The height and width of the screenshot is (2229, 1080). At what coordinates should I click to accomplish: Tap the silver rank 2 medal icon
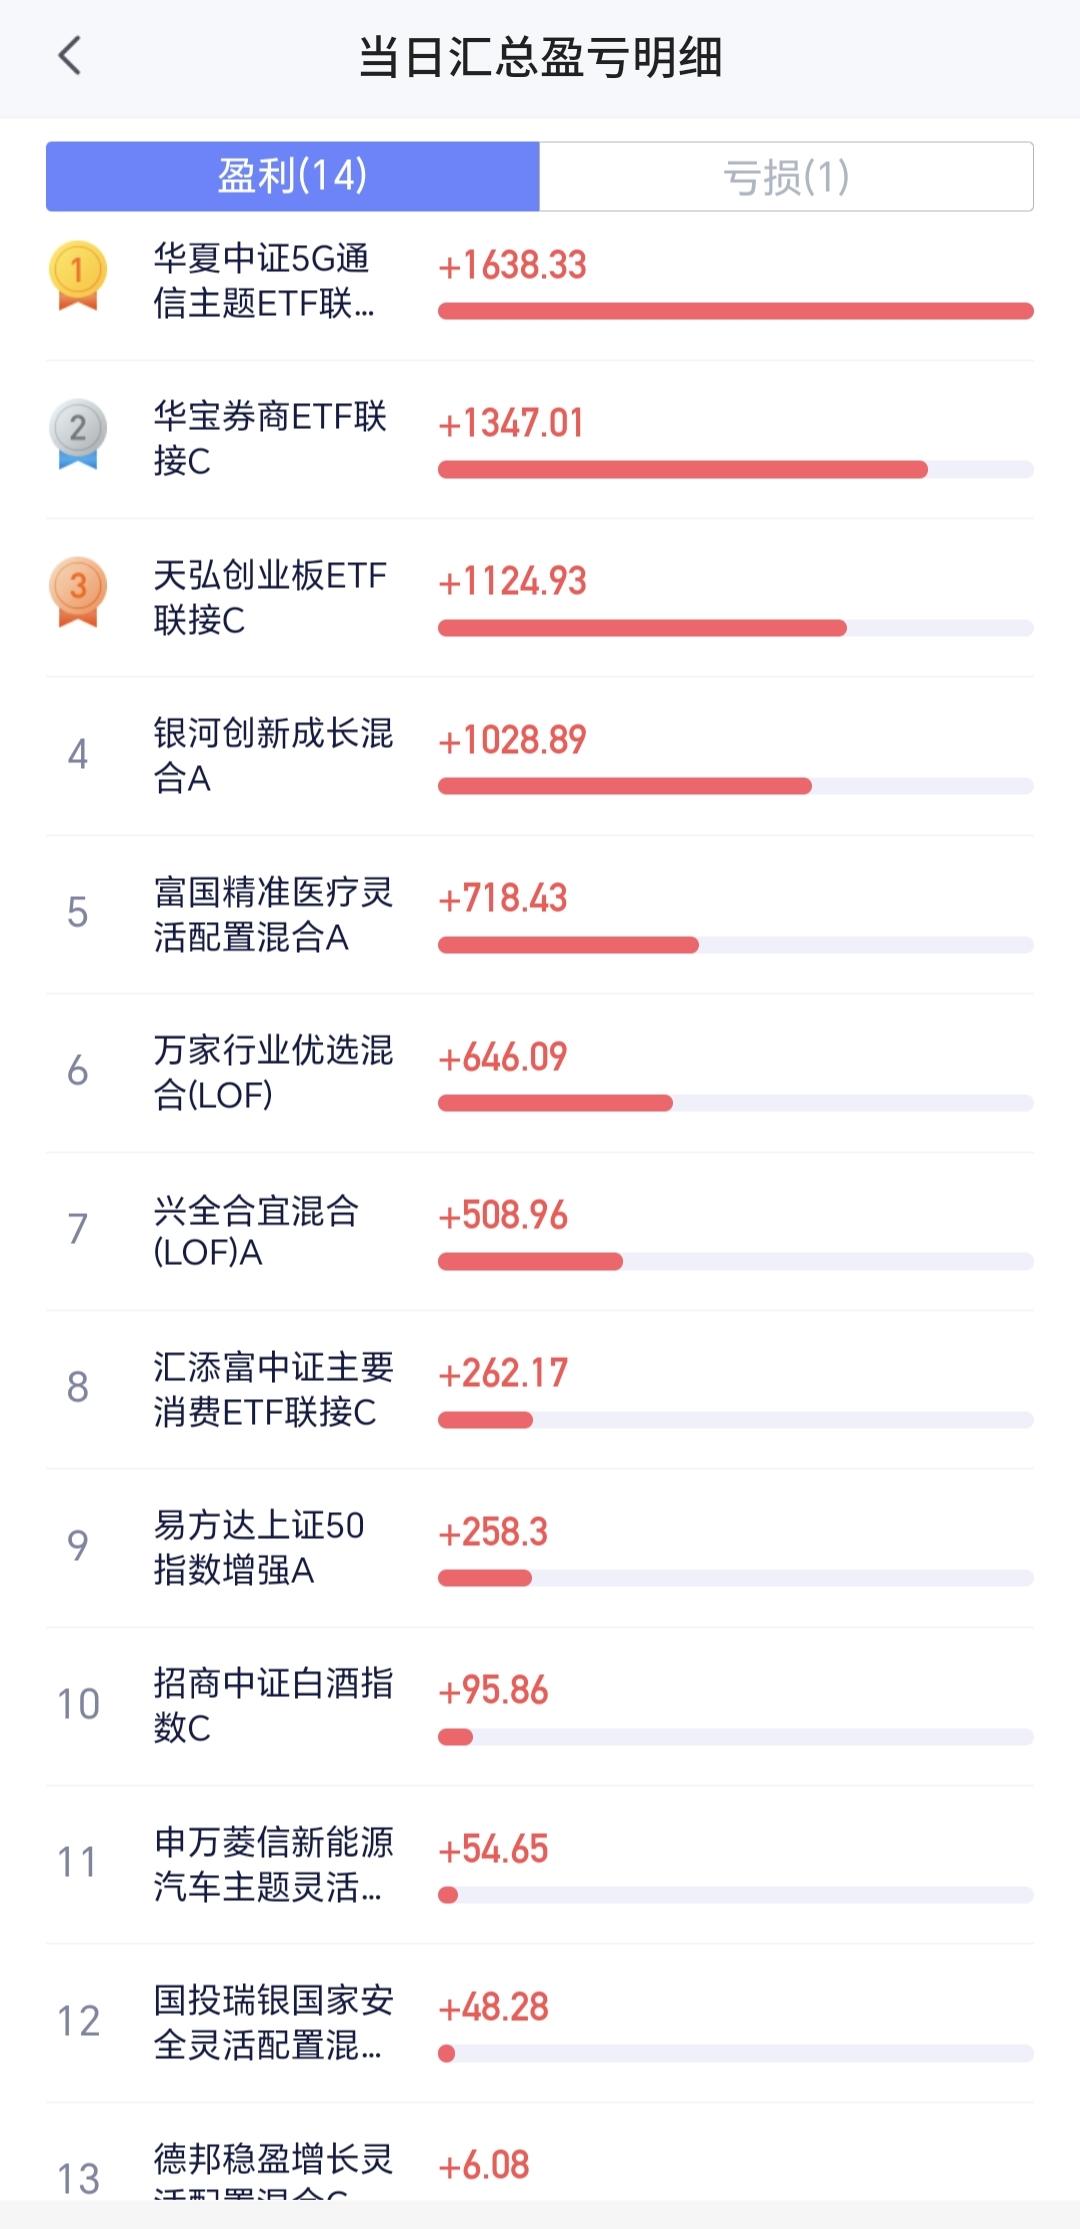coord(77,433)
